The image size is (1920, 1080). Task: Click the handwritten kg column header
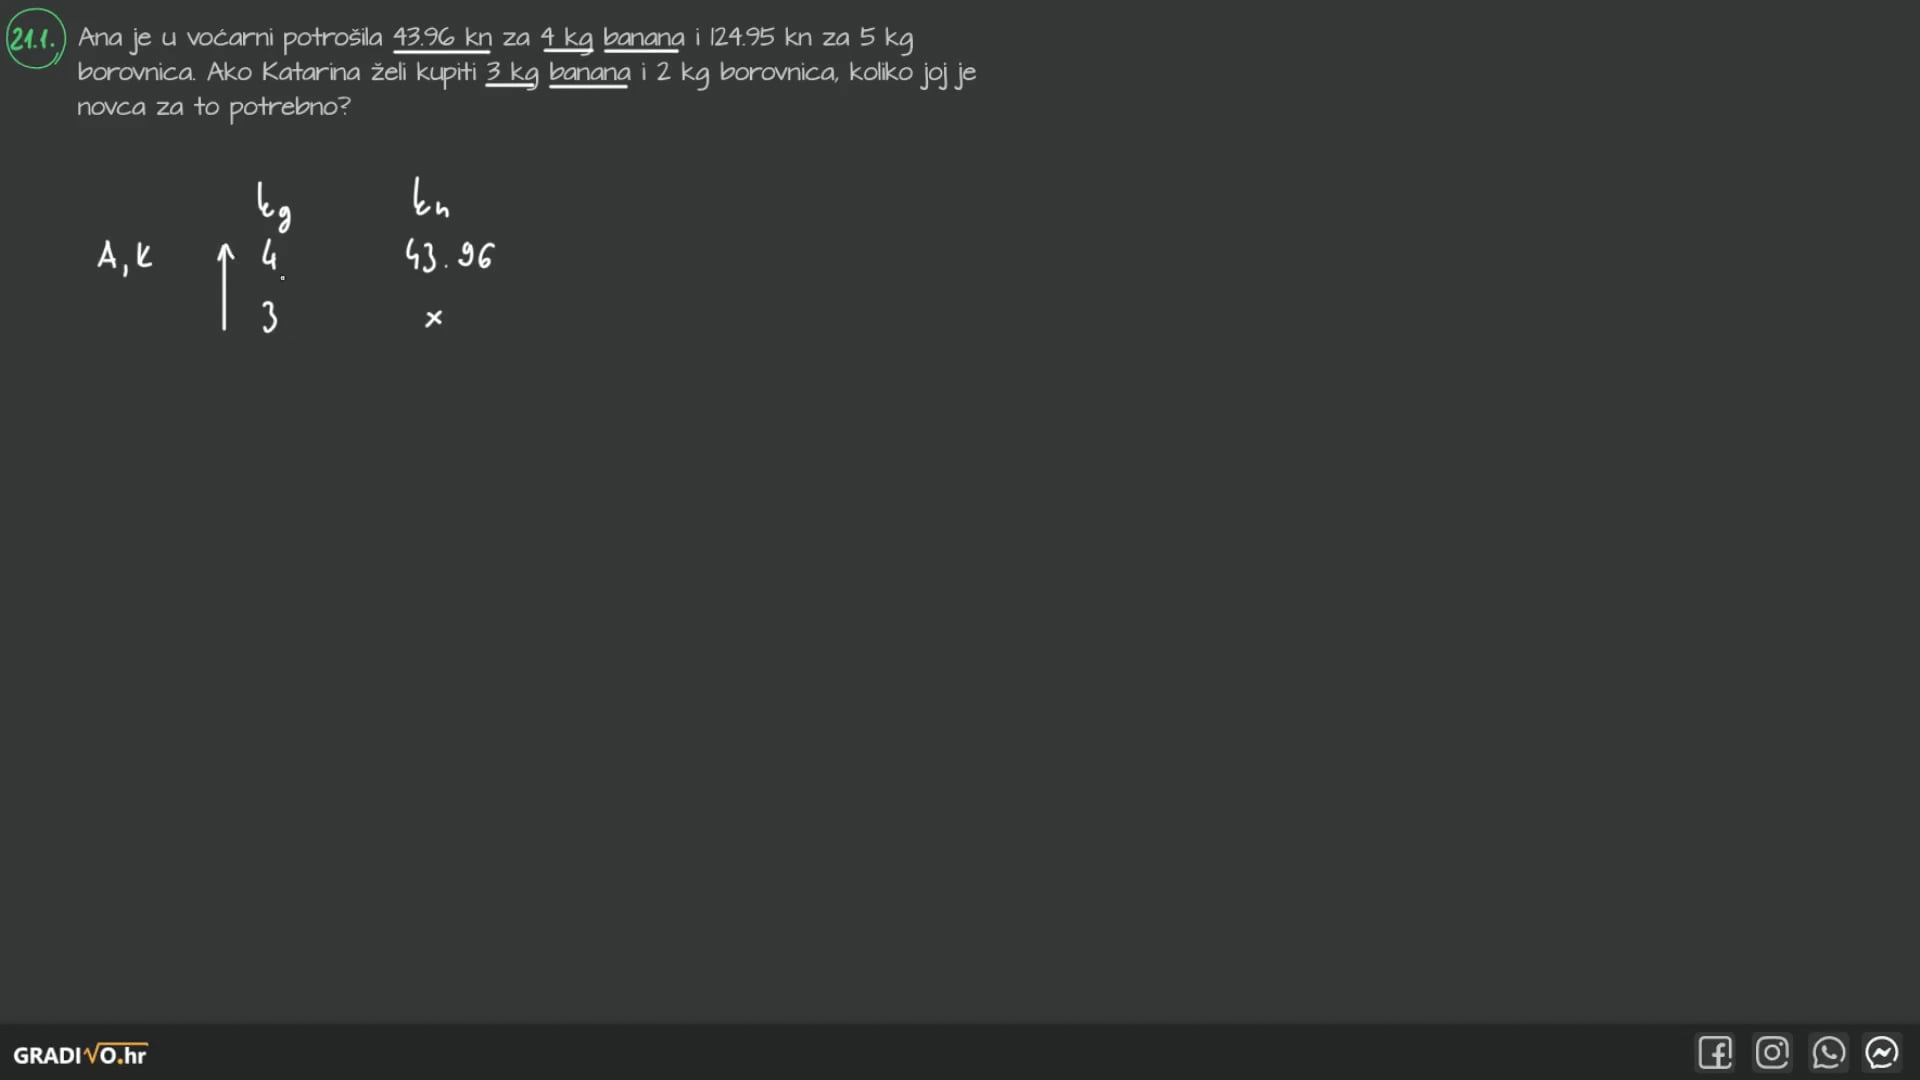click(x=273, y=206)
